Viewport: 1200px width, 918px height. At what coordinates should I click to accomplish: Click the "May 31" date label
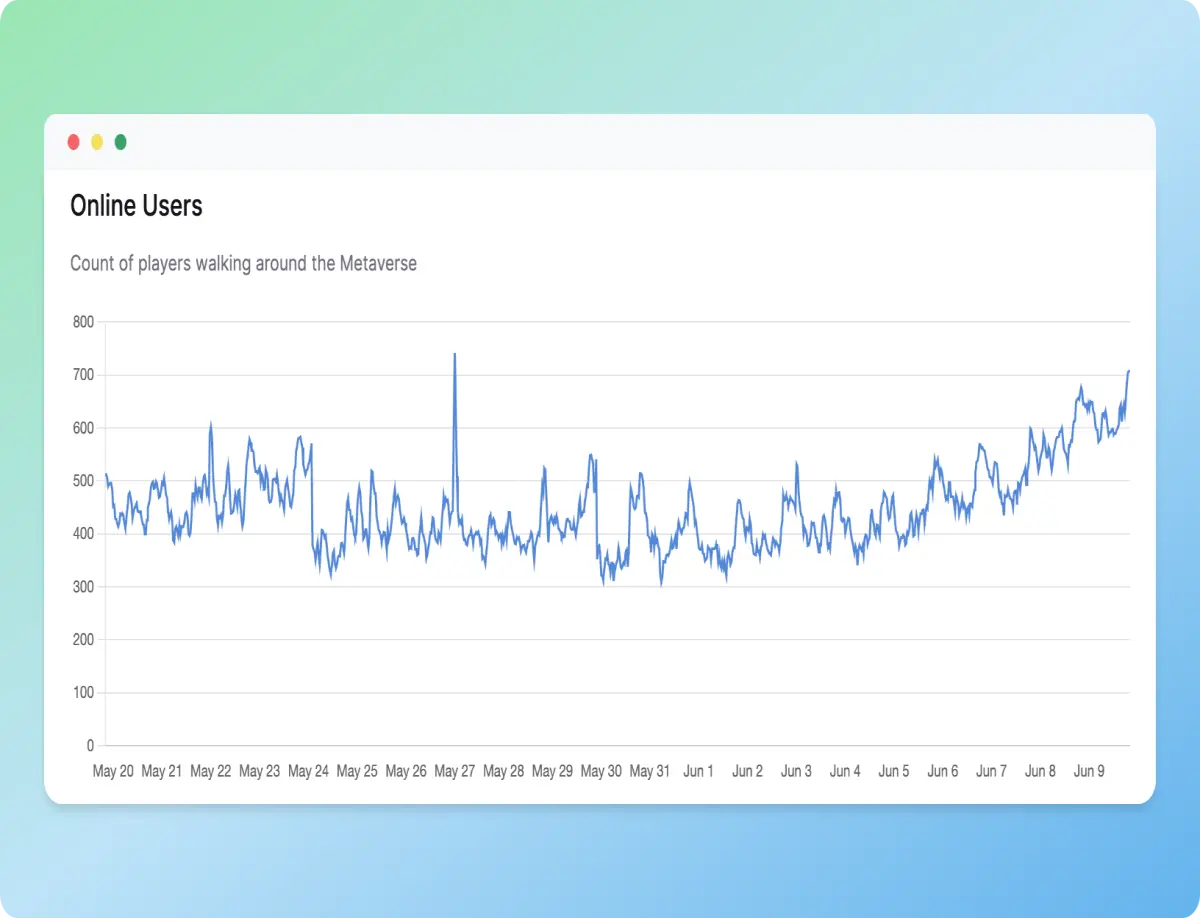click(650, 772)
